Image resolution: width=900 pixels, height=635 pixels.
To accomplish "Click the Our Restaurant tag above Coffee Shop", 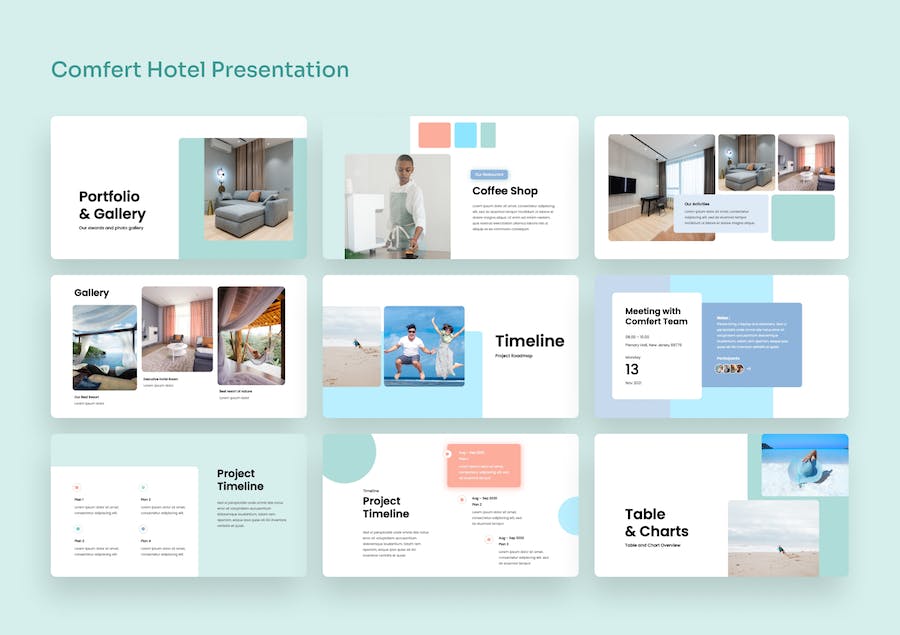I will [x=489, y=174].
